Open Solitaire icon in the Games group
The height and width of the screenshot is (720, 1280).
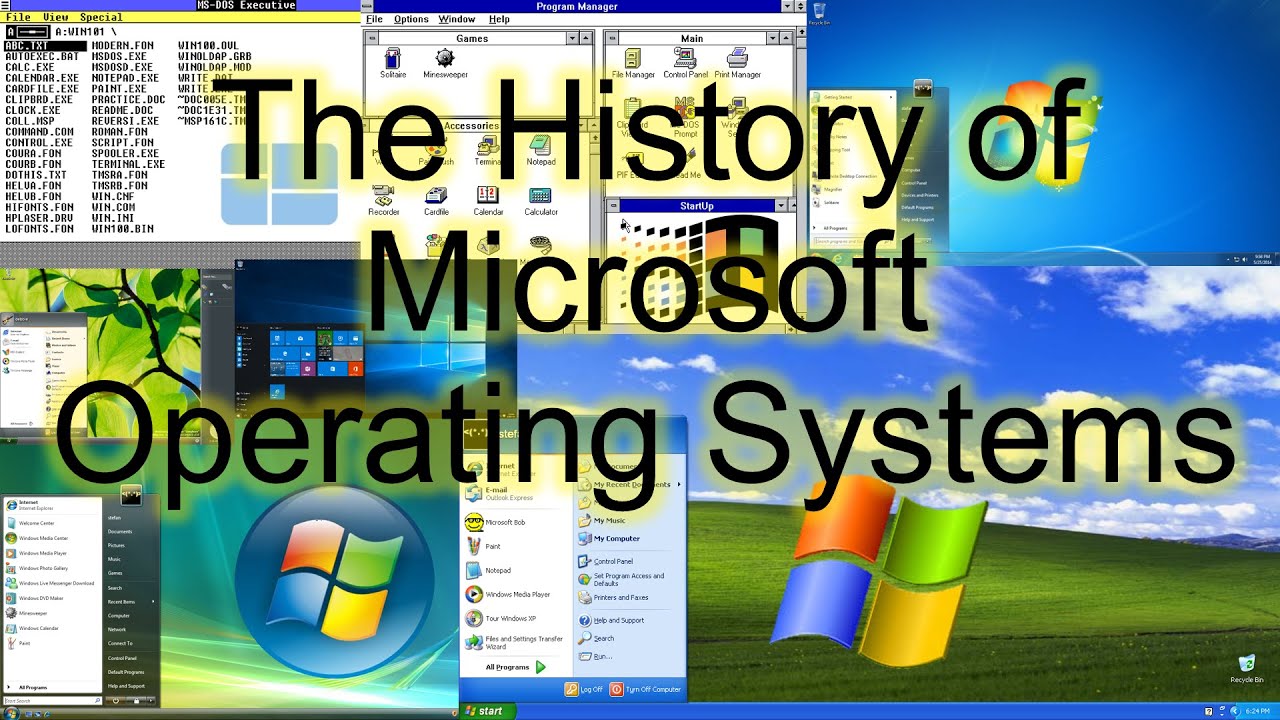[393, 63]
